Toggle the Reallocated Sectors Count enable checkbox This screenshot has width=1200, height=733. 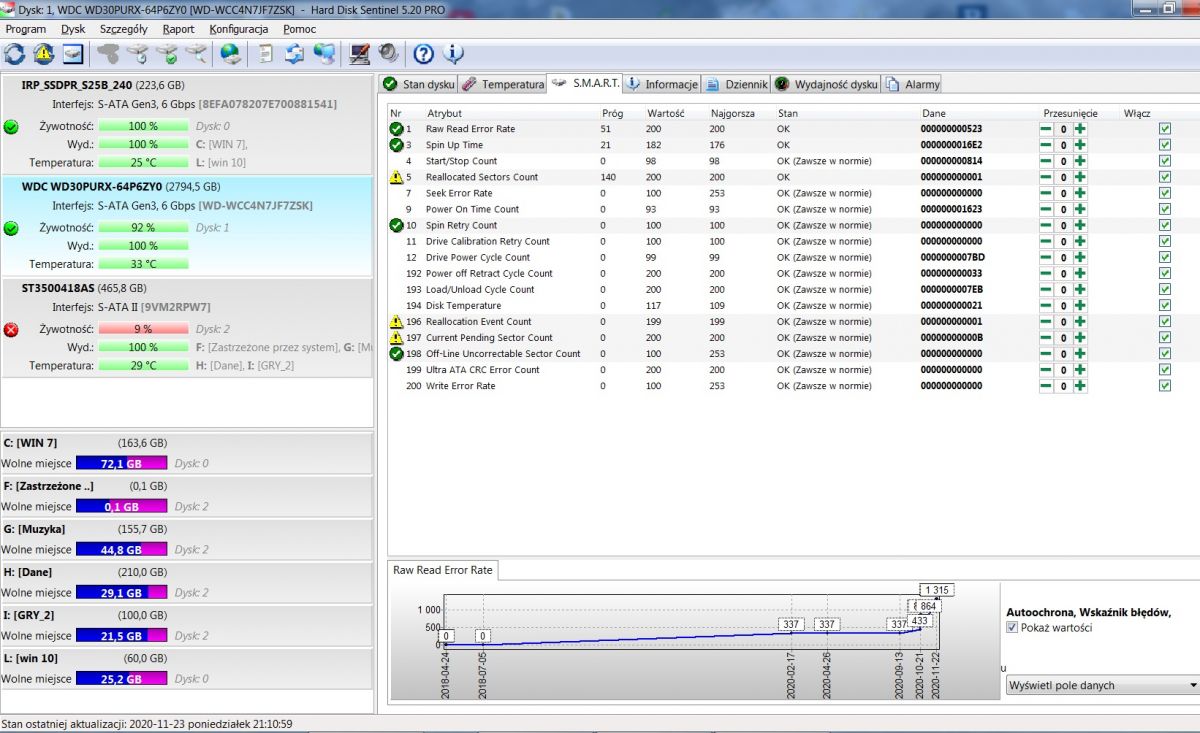pyautogui.click(x=1165, y=177)
